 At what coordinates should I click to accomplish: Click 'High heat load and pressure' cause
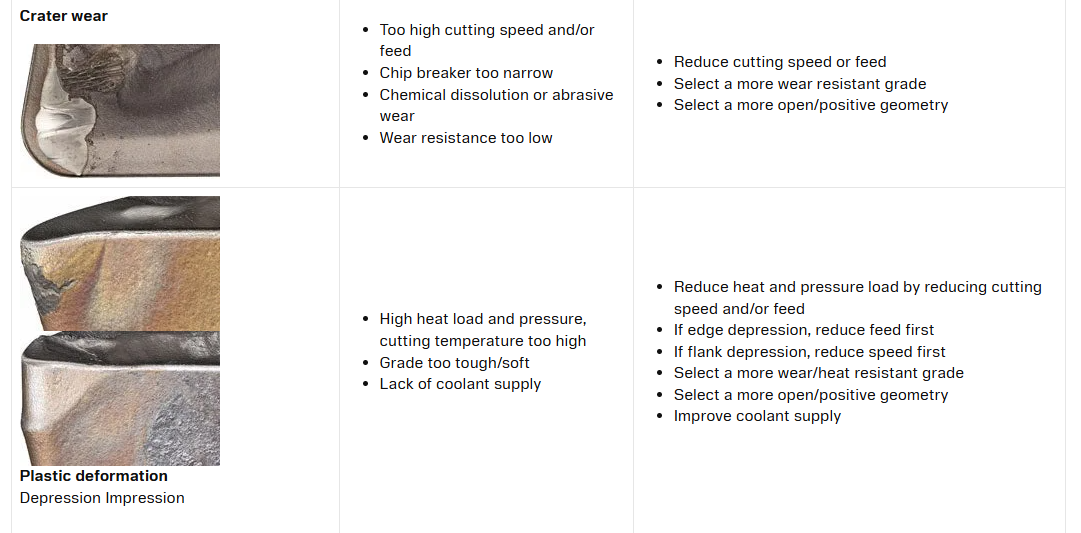click(x=483, y=330)
